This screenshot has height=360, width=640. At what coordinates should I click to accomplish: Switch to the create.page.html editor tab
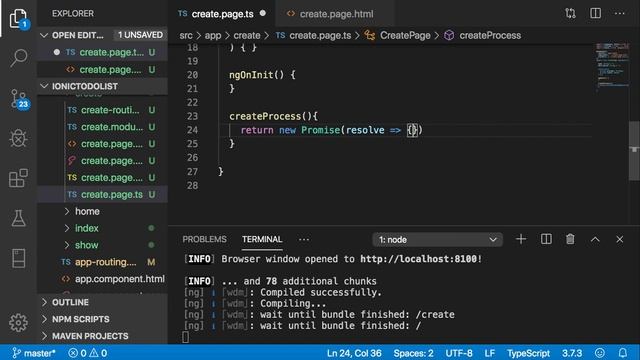(x=336, y=14)
